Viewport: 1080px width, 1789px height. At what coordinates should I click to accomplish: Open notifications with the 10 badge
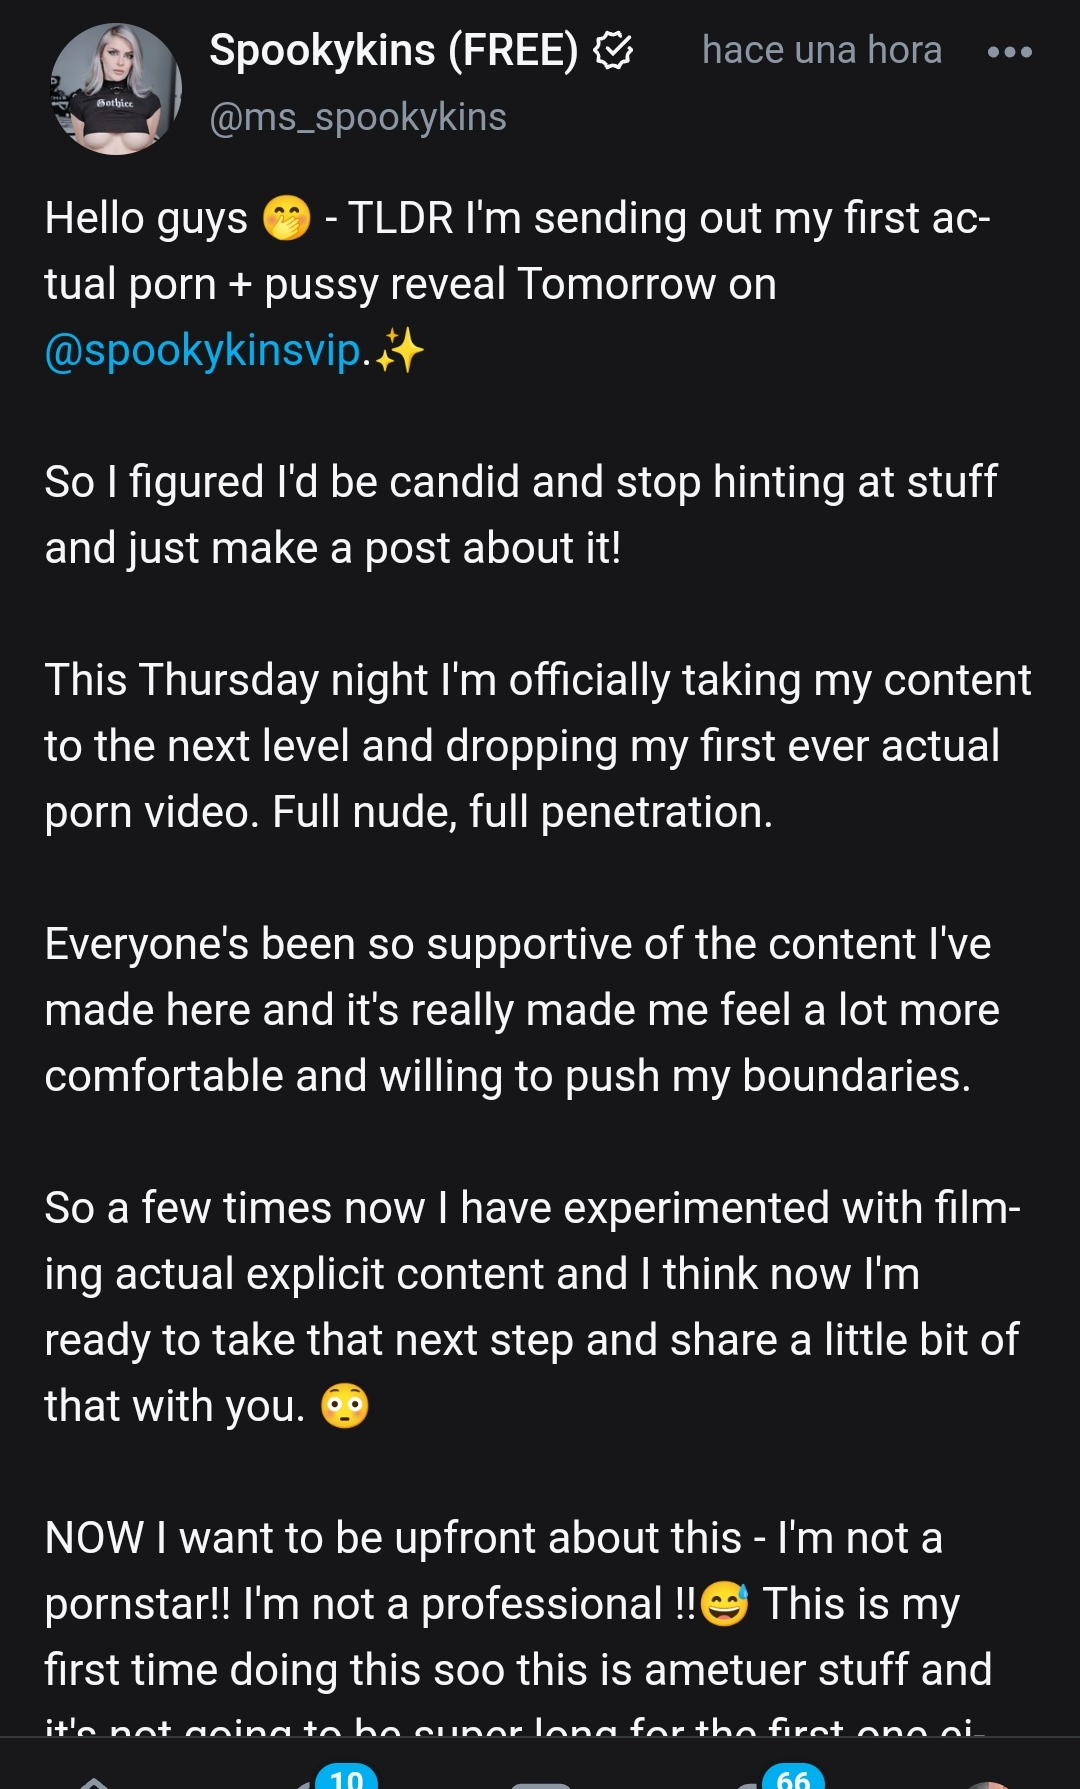coord(320,1780)
